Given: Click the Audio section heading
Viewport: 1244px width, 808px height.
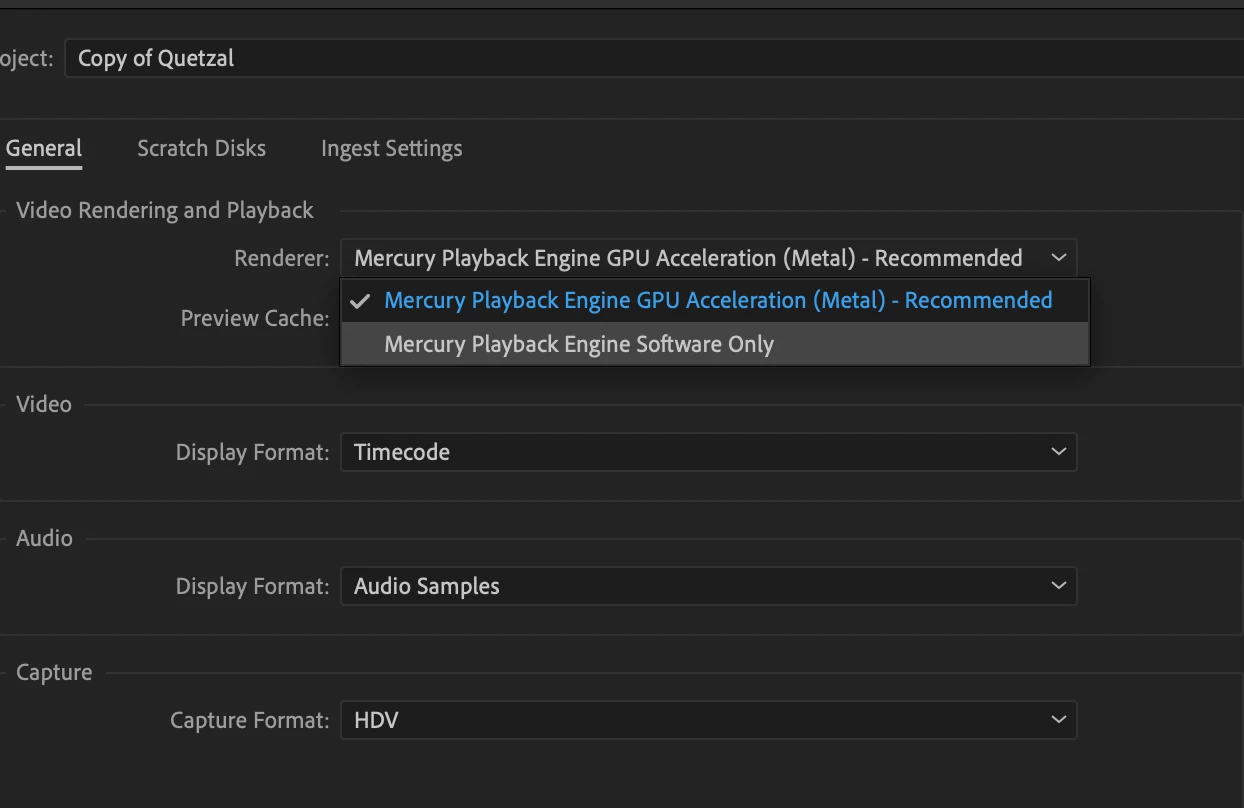Looking at the screenshot, I should click(44, 538).
